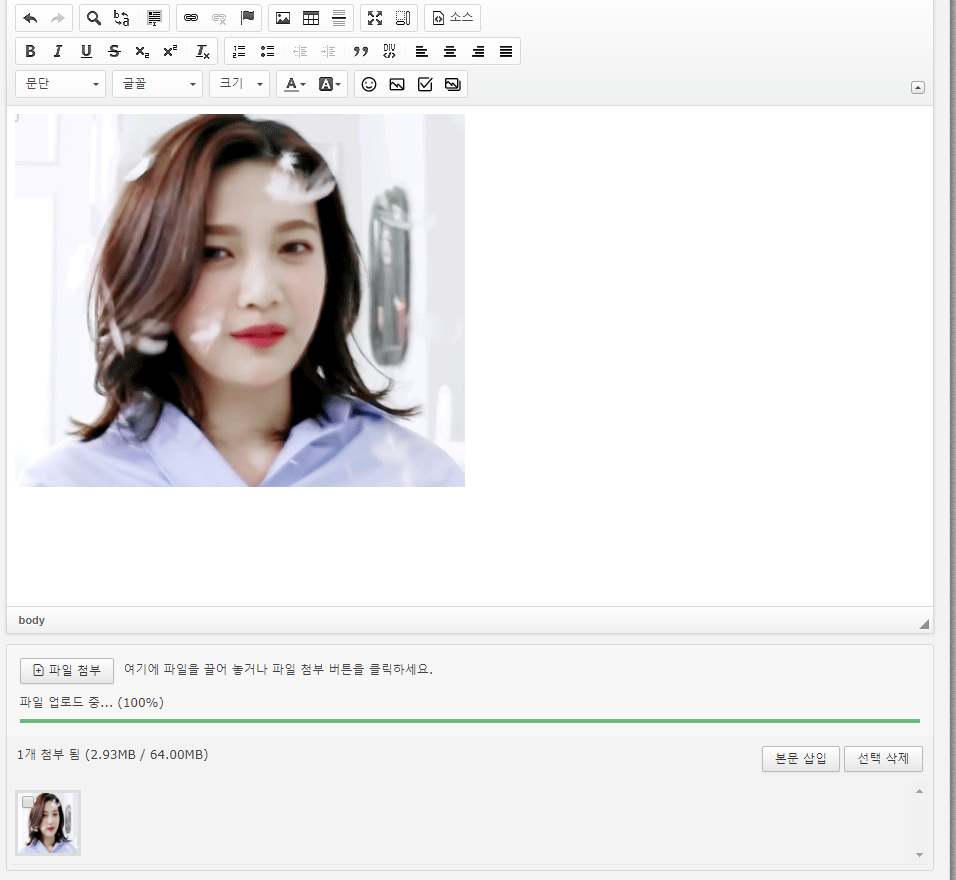This screenshot has width=956, height=880.
Task: Maximize the editor area
Action: click(375, 18)
